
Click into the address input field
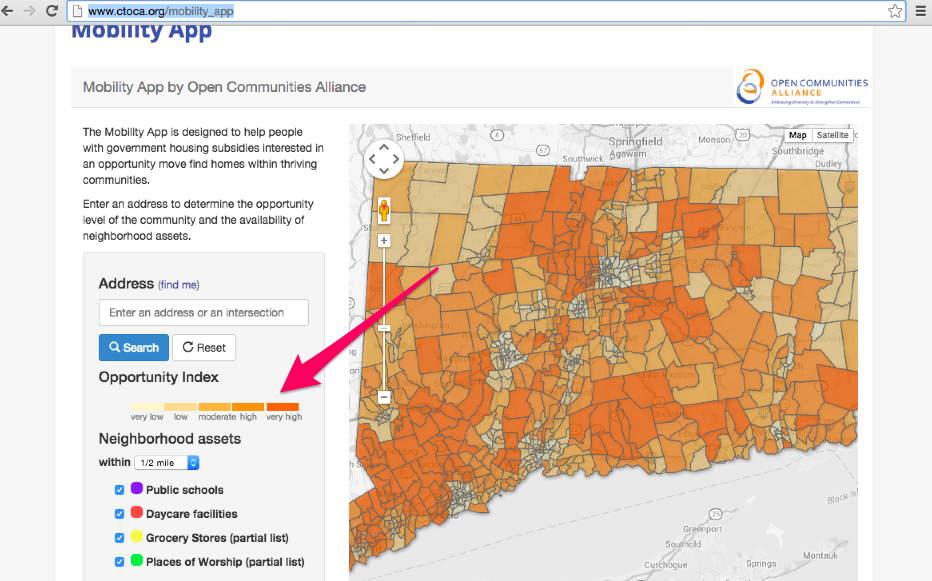coord(204,312)
